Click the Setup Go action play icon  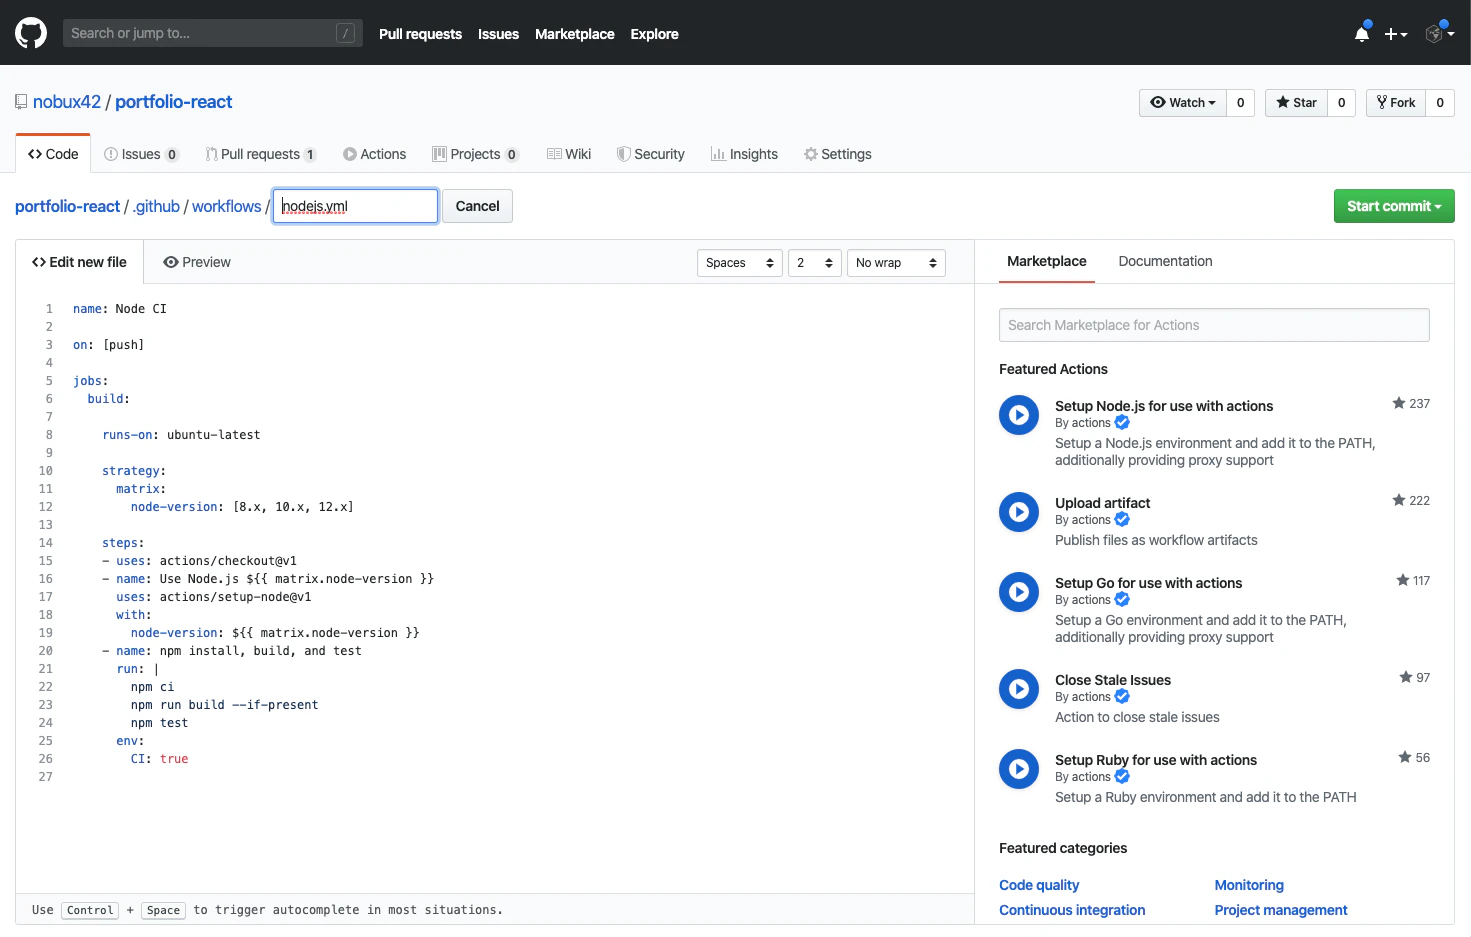click(1019, 592)
